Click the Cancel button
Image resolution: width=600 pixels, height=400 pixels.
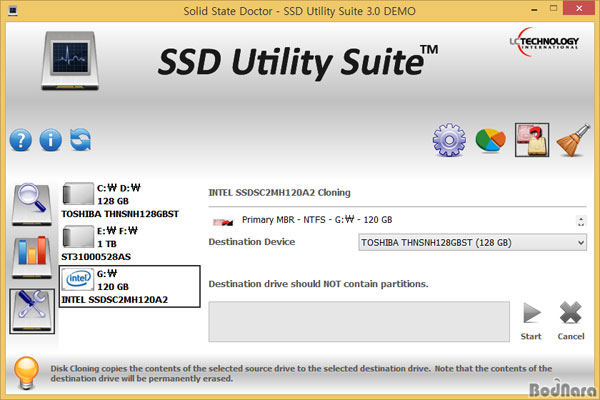tap(571, 321)
